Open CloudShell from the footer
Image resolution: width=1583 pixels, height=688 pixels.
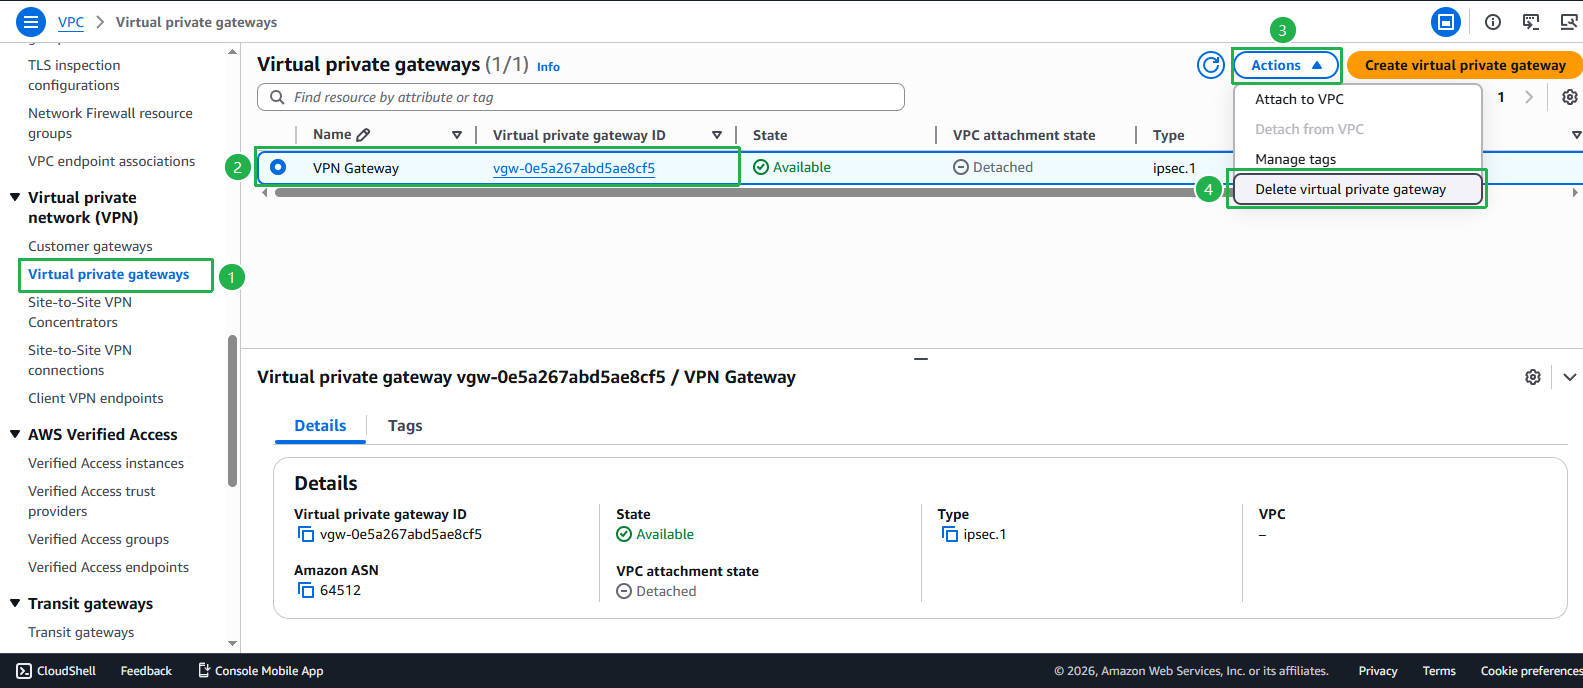pyautogui.click(x=56, y=671)
